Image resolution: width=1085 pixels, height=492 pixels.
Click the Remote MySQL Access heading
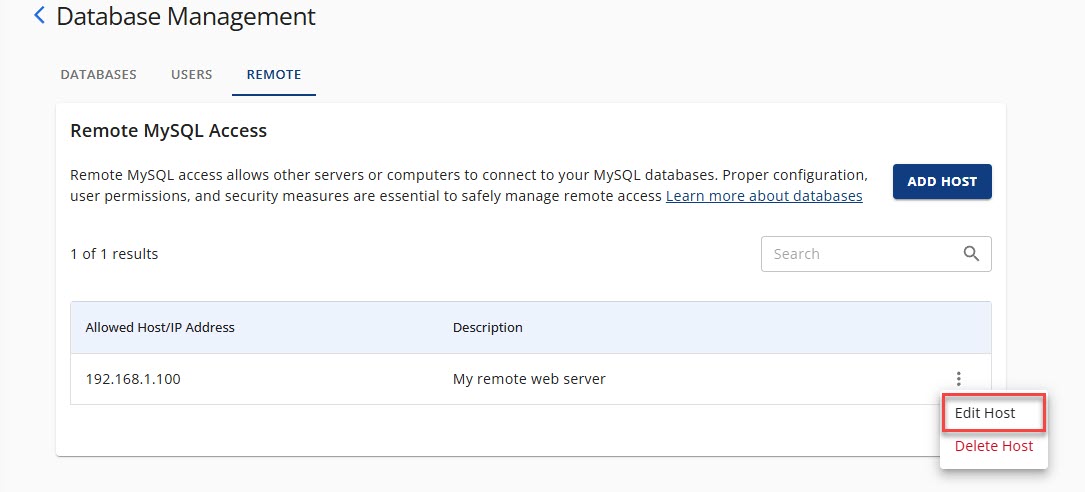[x=169, y=131]
